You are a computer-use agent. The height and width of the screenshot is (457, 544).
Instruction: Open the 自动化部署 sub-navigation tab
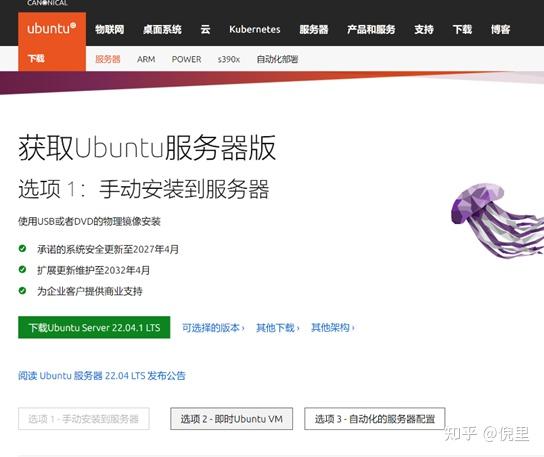pyautogui.click(x=277, y=59)
